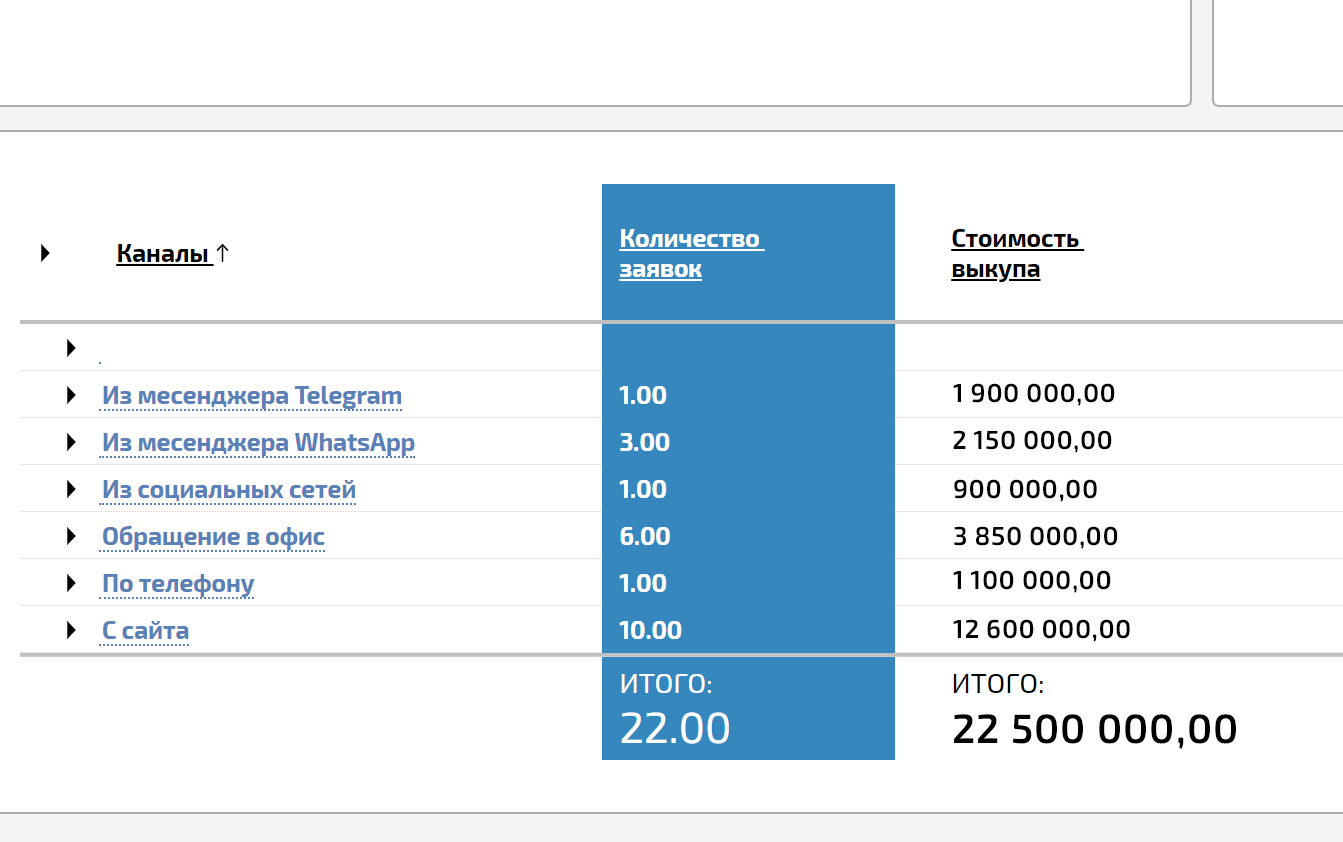Click the value 1 900 000,00
This screenshot has height=842, width=1343.
click(x=1034, y=394)
